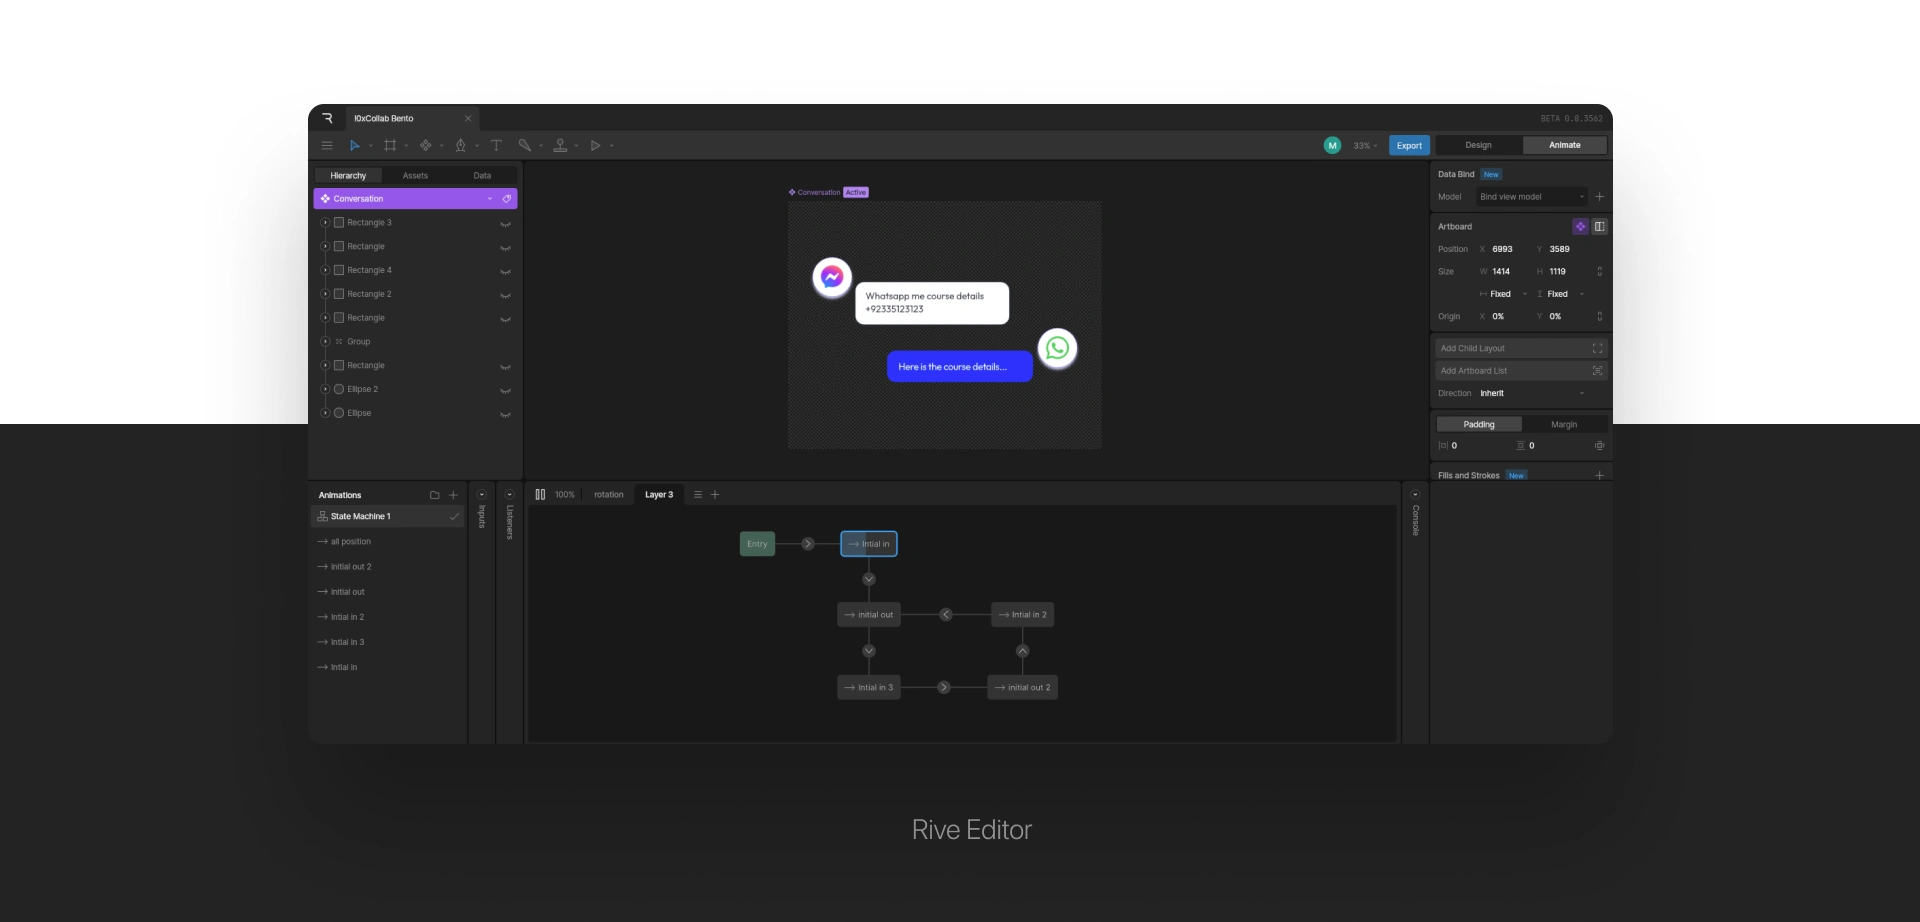Viewport: 1920px width, 922px height.
Task: Open the layers list icon
Action: (x=698, y=495)
